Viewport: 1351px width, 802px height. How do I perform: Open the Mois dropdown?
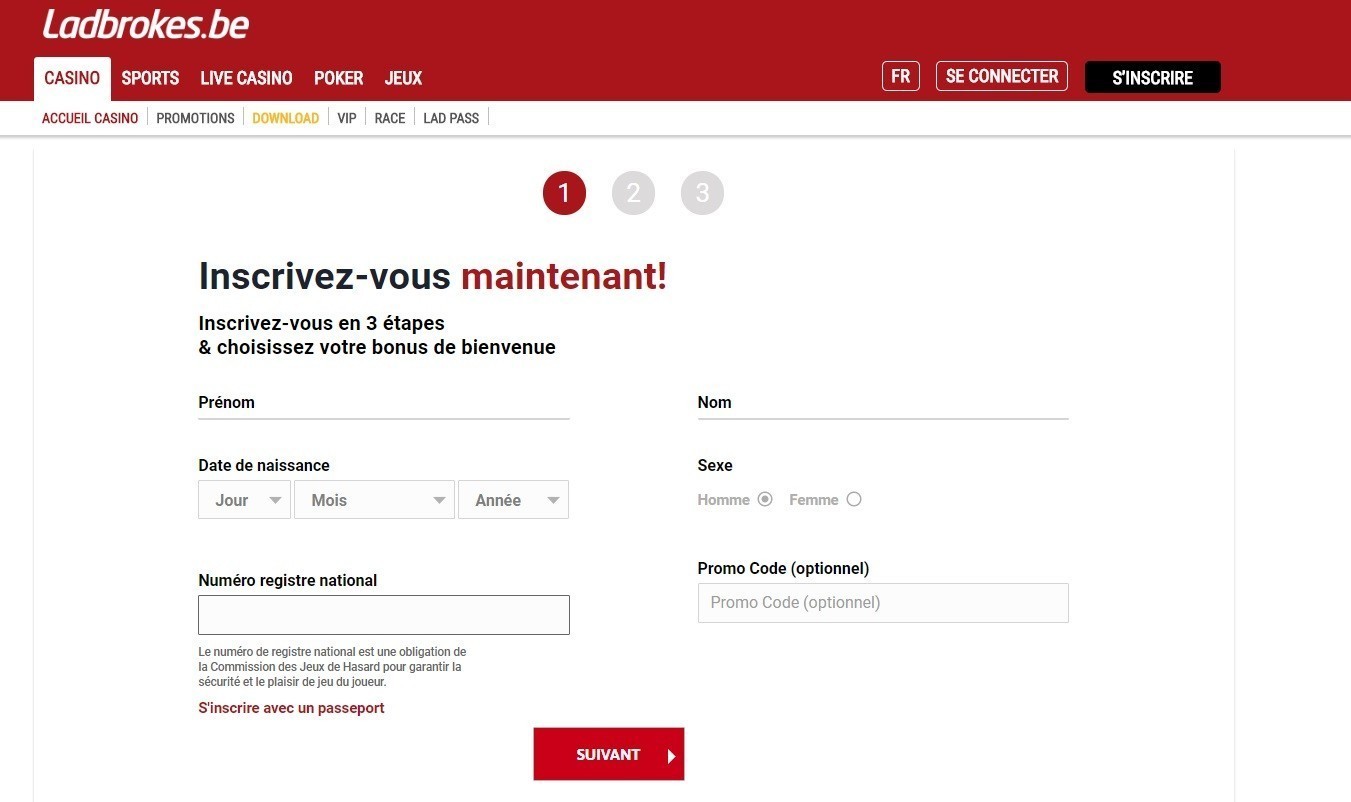(x=374, y=500)
